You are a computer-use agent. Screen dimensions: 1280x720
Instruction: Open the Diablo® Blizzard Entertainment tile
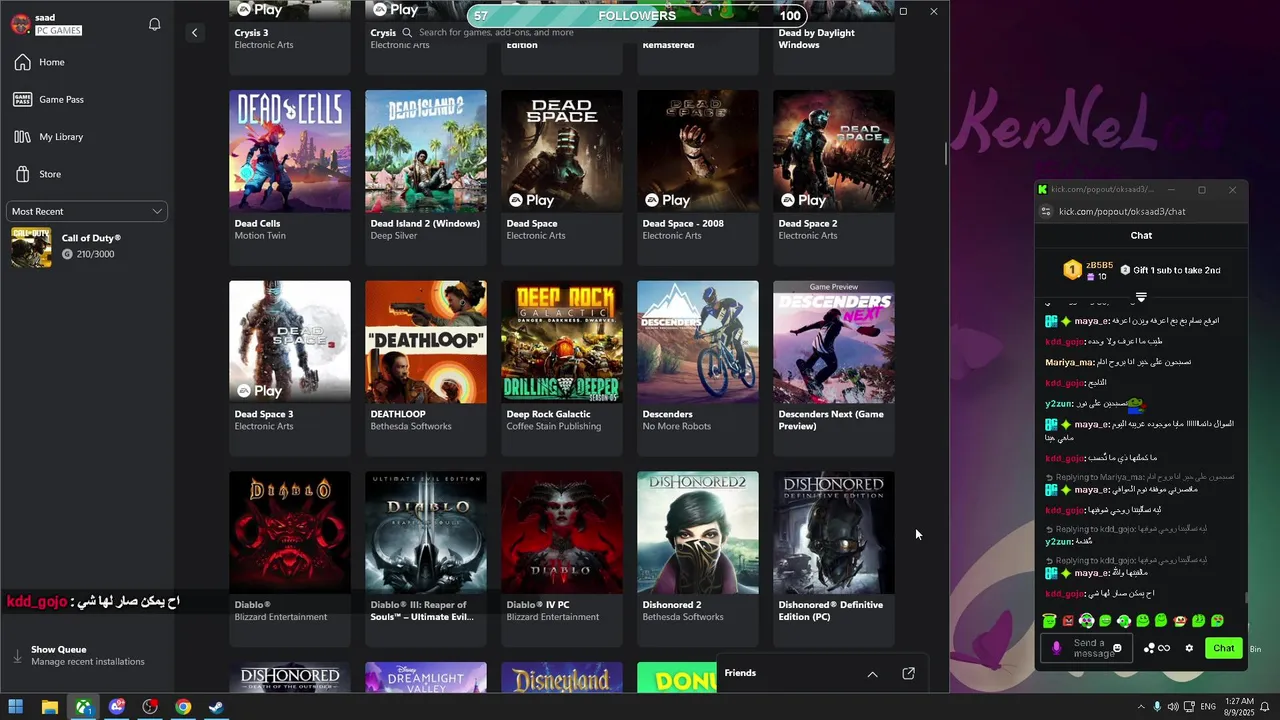pyautogui.click(x=290, y=558)
